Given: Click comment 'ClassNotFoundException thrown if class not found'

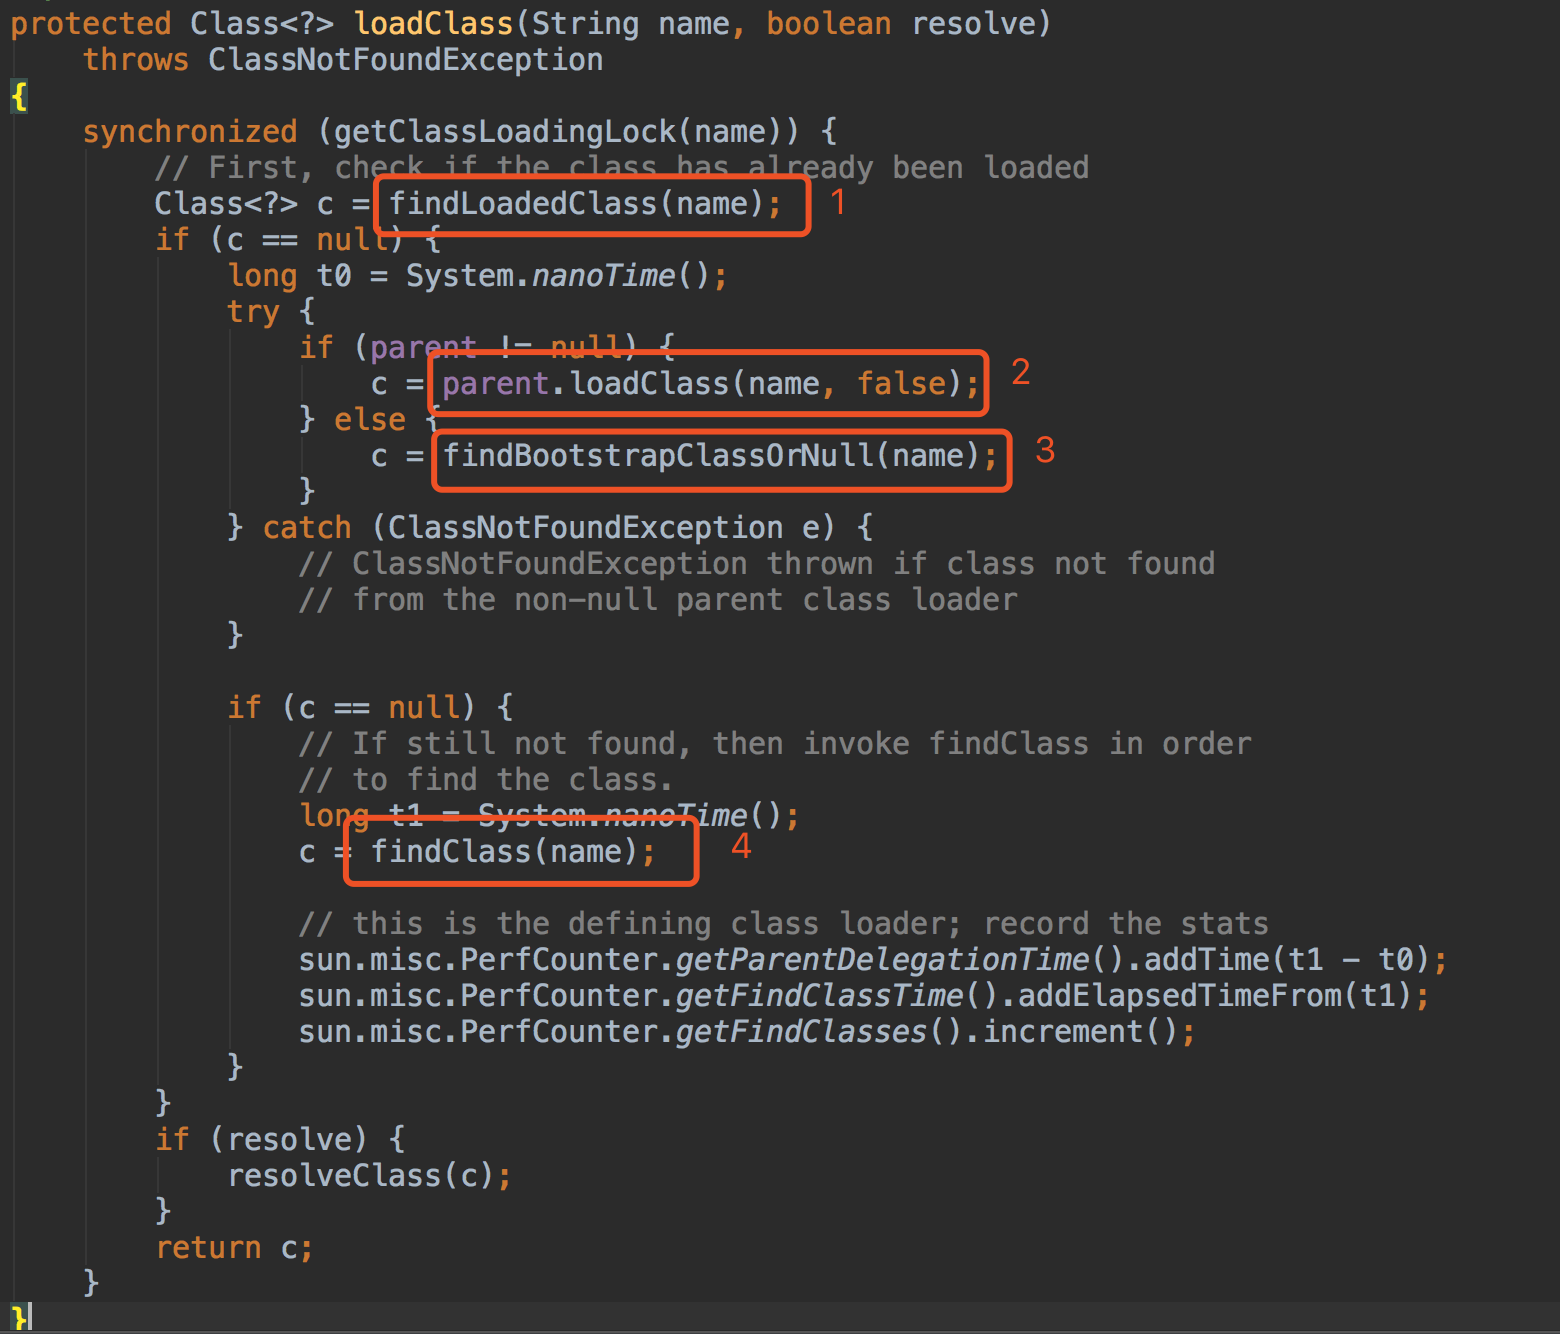Looking at the screenshot, I should coord(757,563).
